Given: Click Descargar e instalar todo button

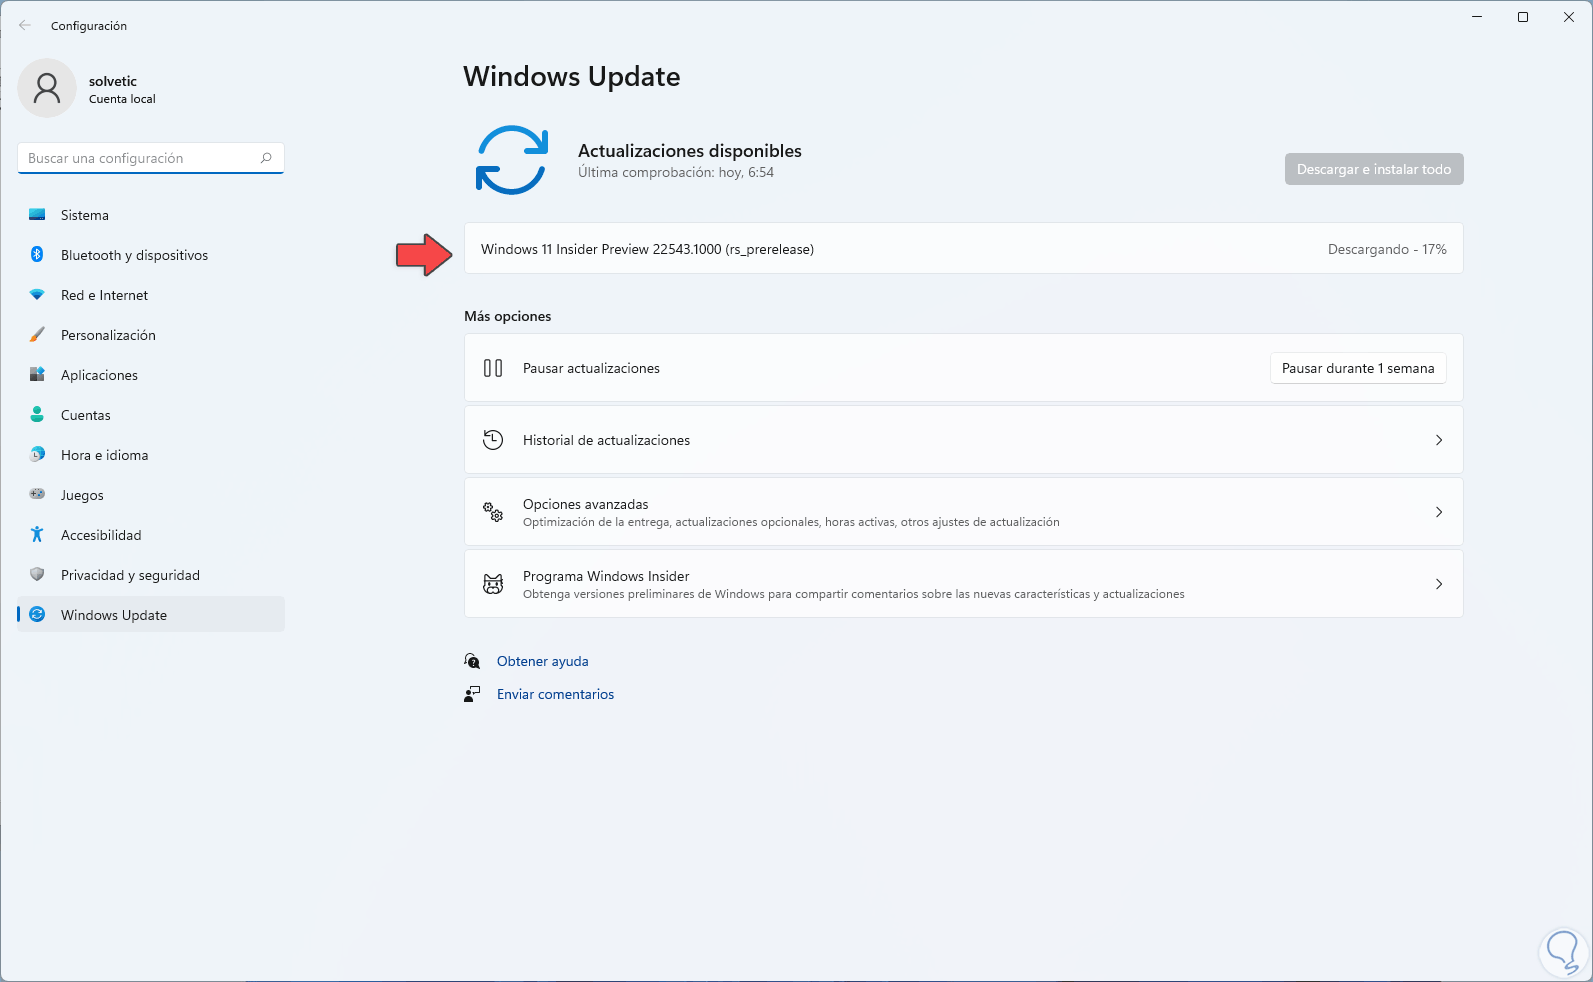Looking at the screenshot, I should 1374,169.
